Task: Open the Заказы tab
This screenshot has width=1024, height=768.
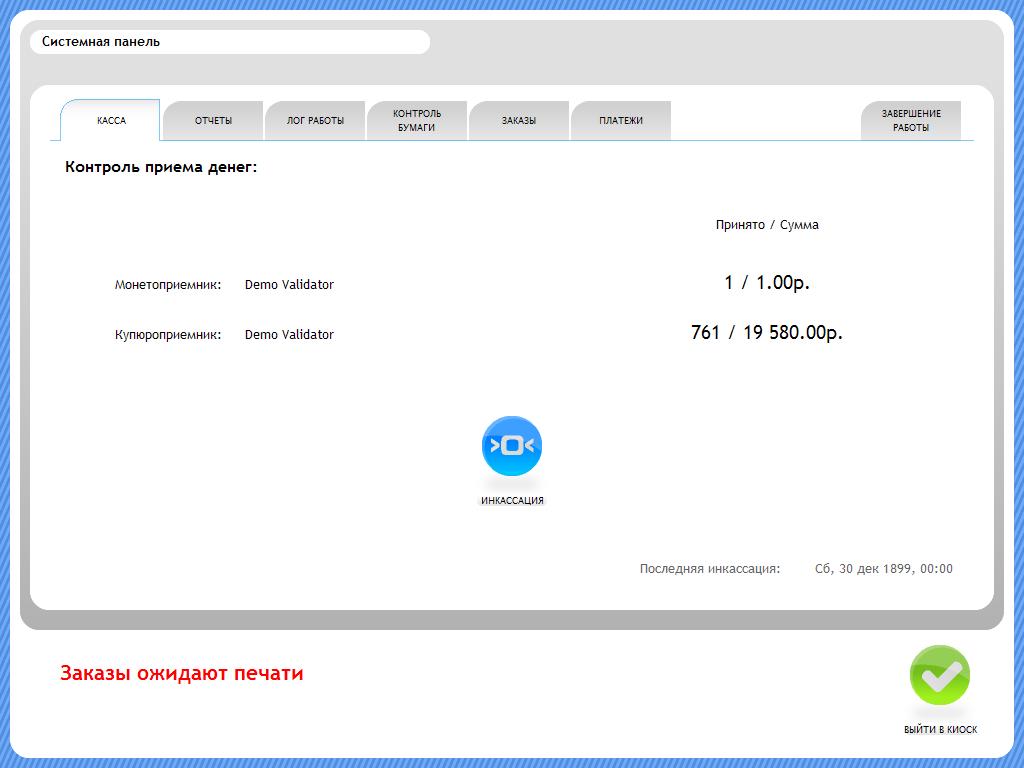Action: point(519,121)
